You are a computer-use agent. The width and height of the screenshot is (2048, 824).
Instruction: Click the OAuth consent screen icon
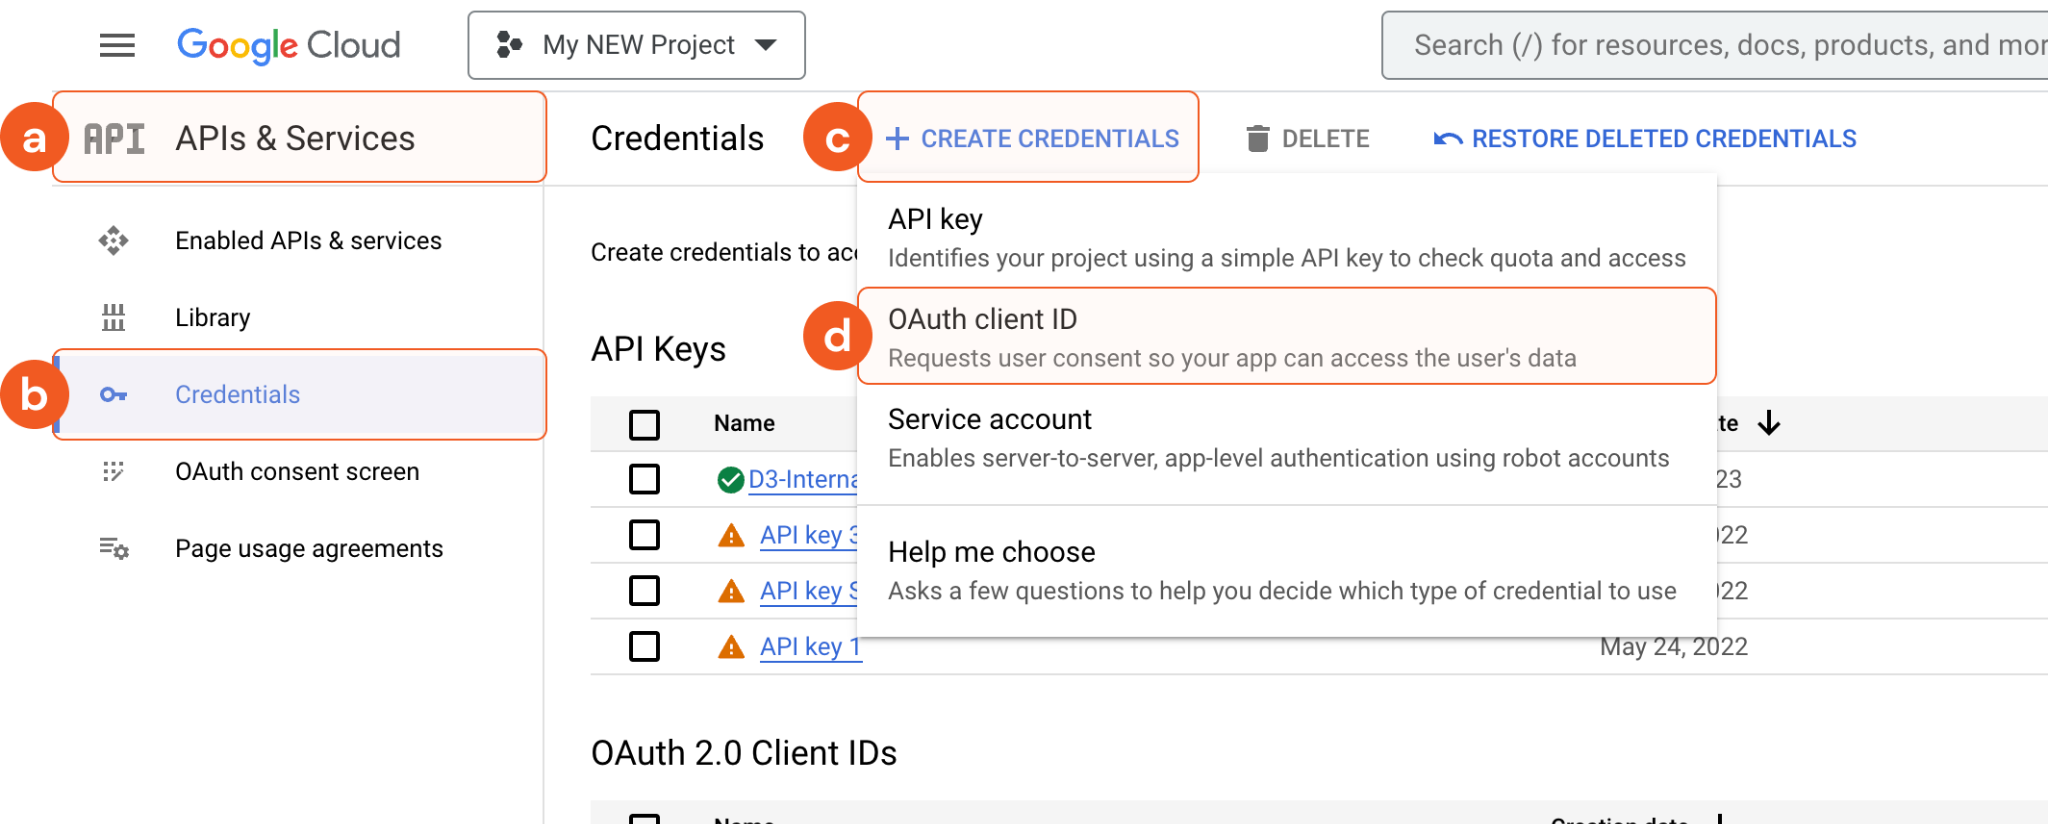coord(113,471)
